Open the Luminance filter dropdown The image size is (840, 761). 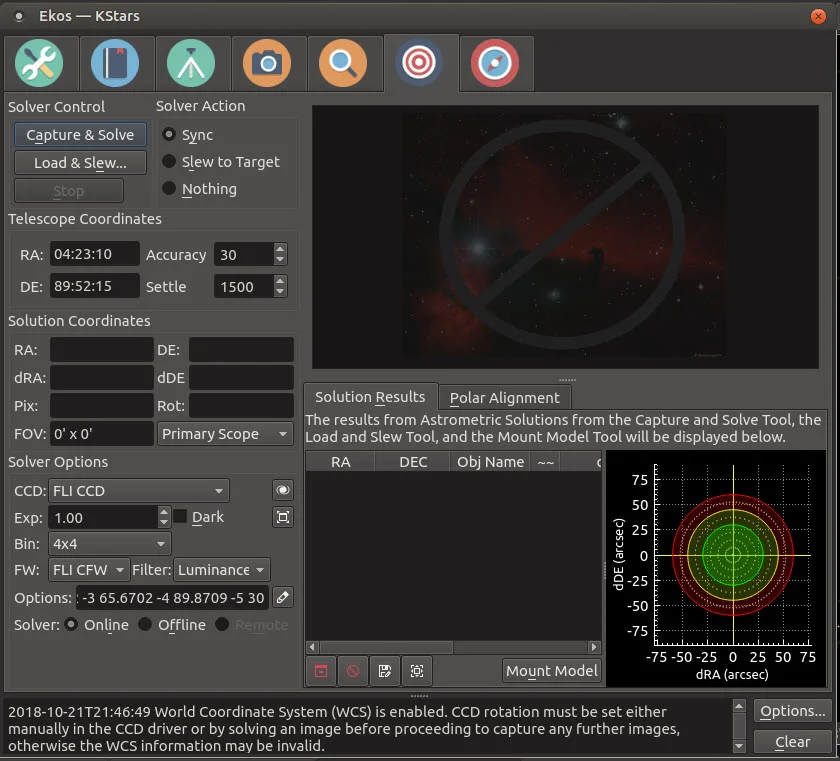(x=221, y=570)
